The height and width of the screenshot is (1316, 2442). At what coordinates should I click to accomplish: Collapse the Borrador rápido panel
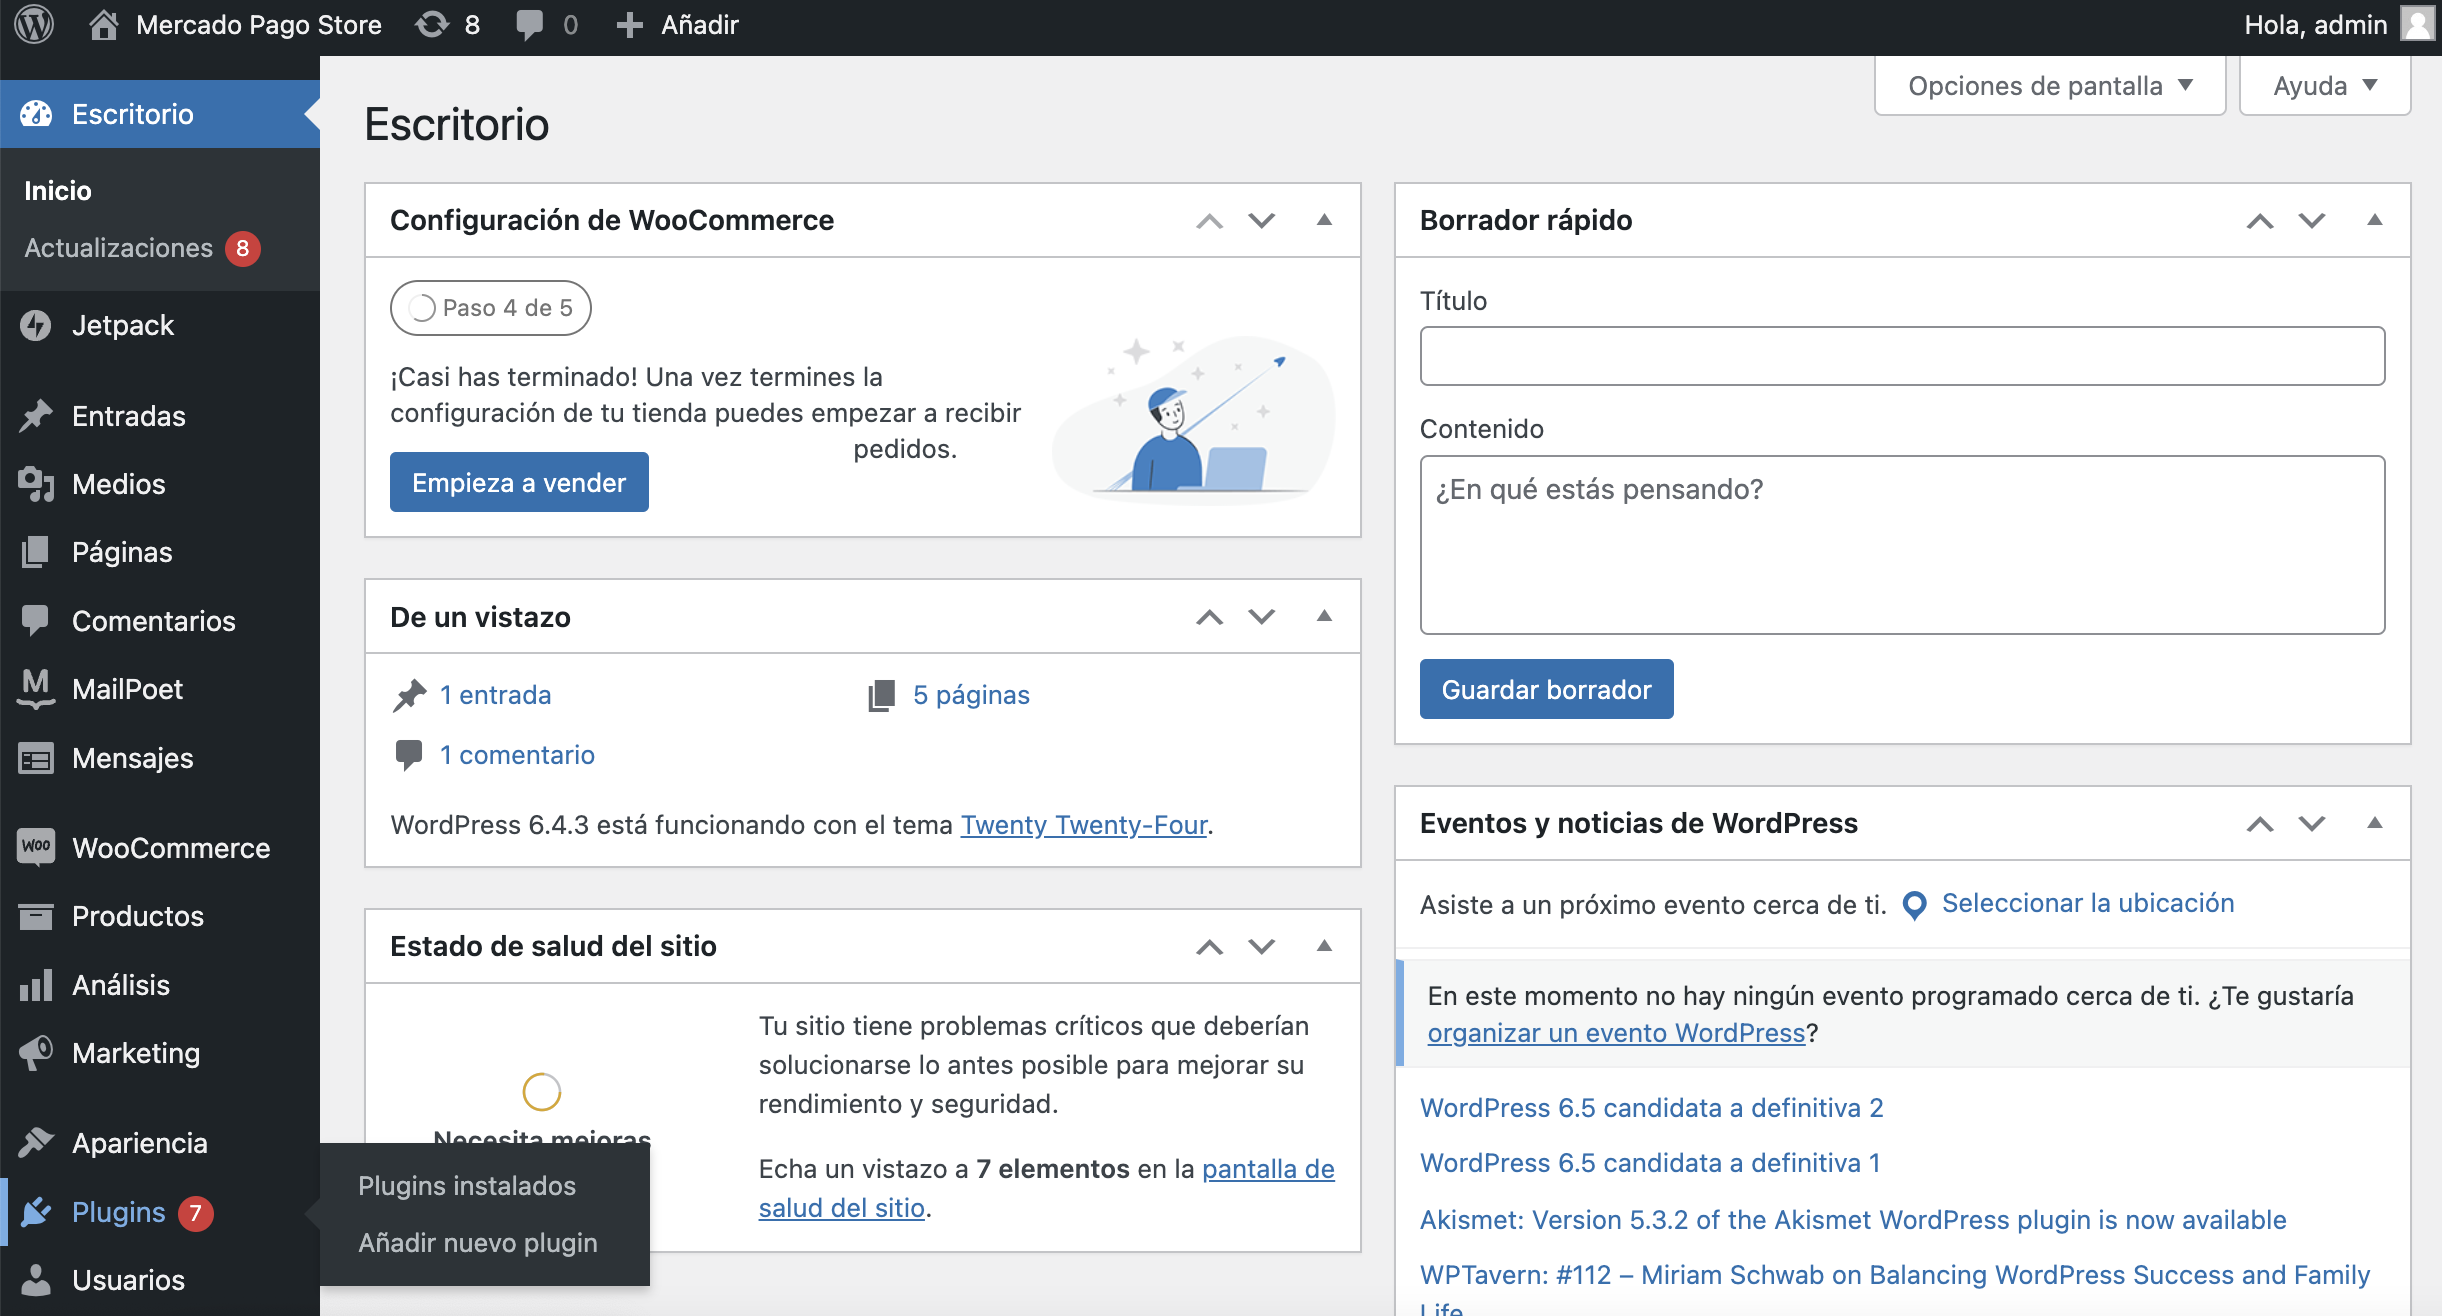click(2374, 220)
